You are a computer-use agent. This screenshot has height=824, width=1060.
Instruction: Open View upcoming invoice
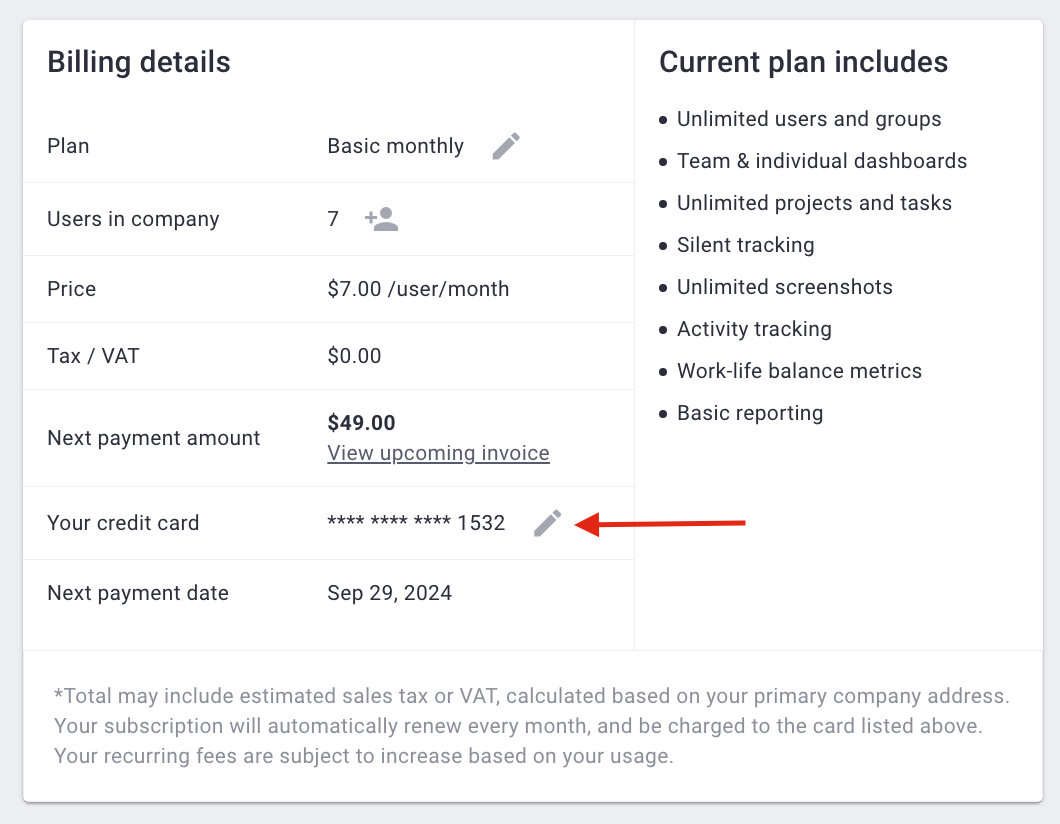(438, 453)
